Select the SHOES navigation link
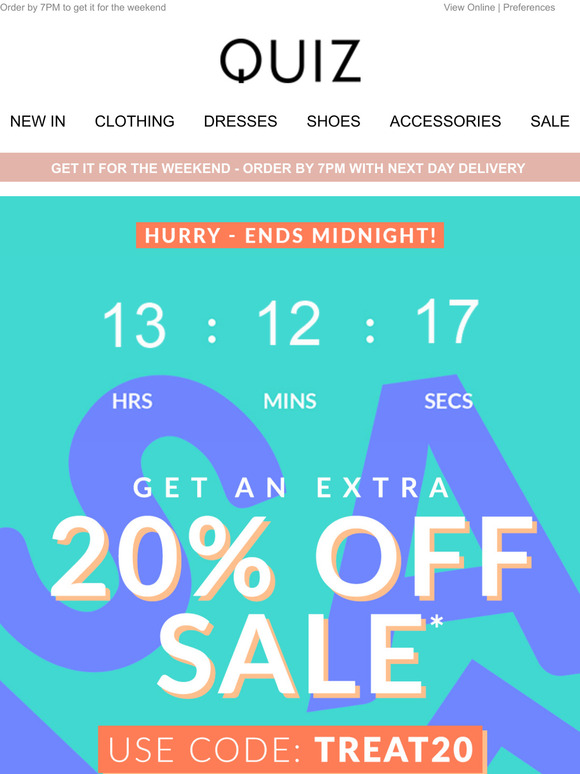The width and height of the screenshot is (580, 774). 333,121
